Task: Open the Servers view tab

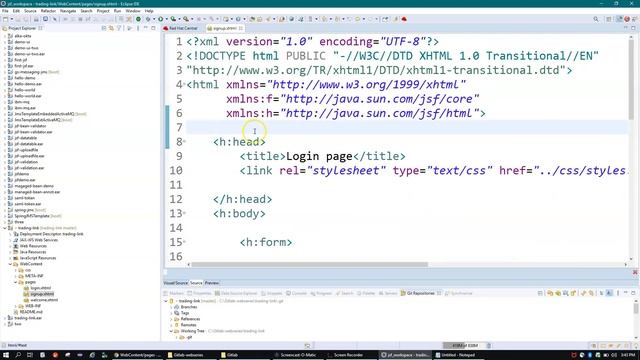Action: point(388,293)
